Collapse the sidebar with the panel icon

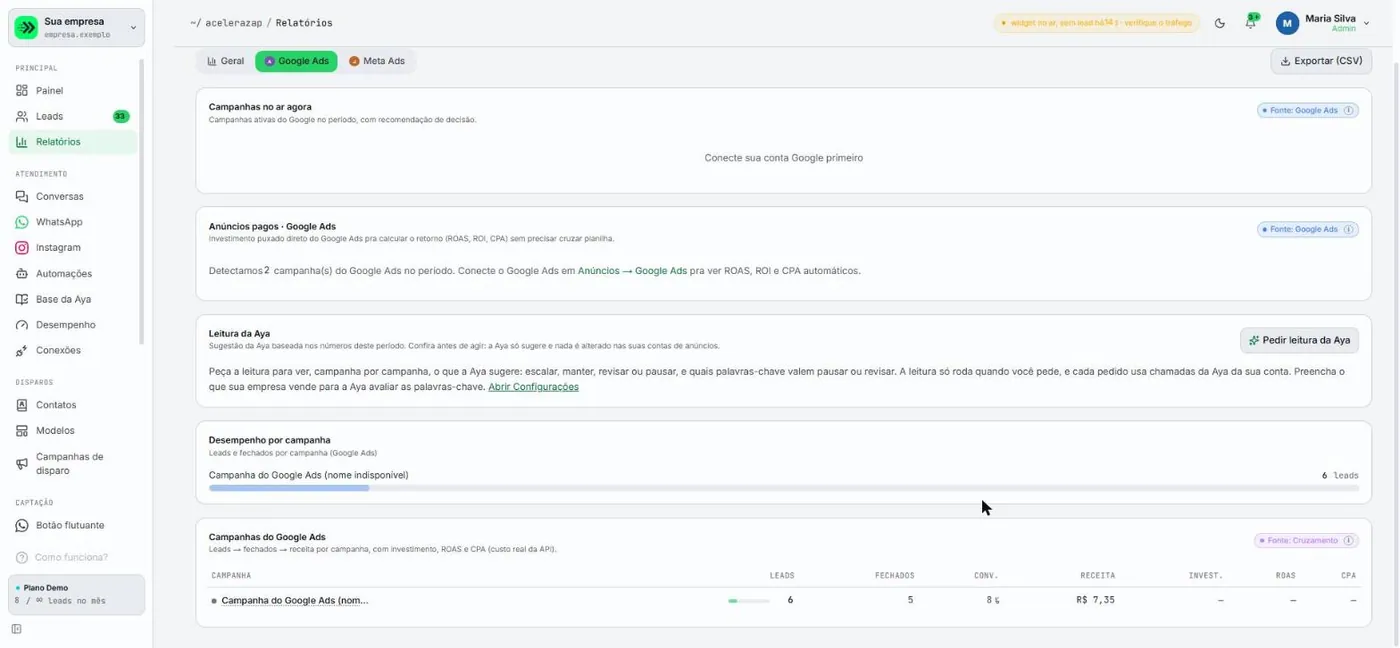point(16,629)
